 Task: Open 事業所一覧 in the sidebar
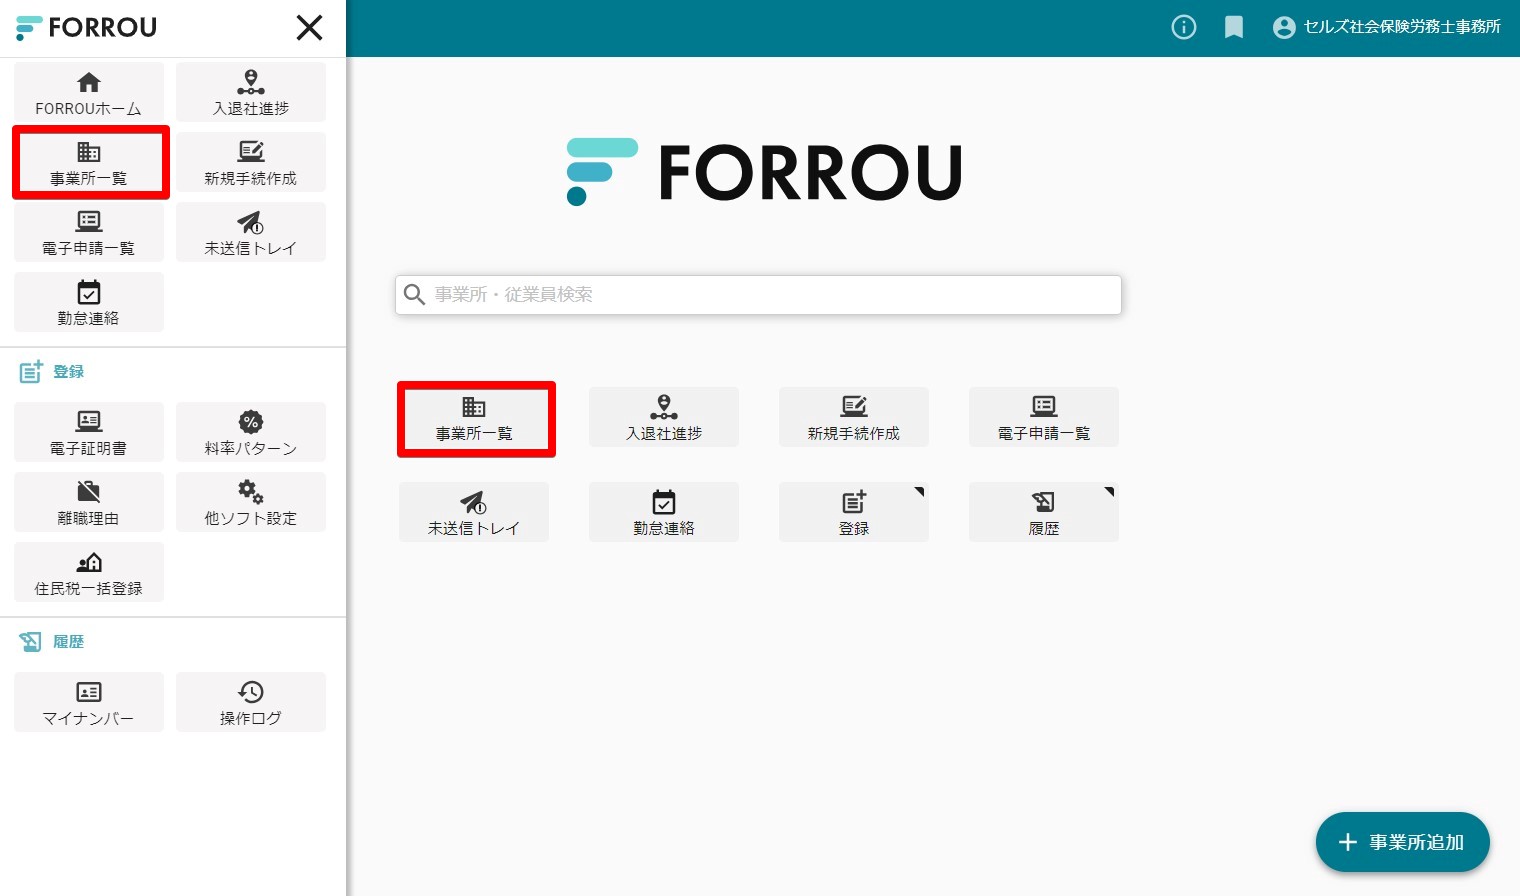tap(89, 162)
